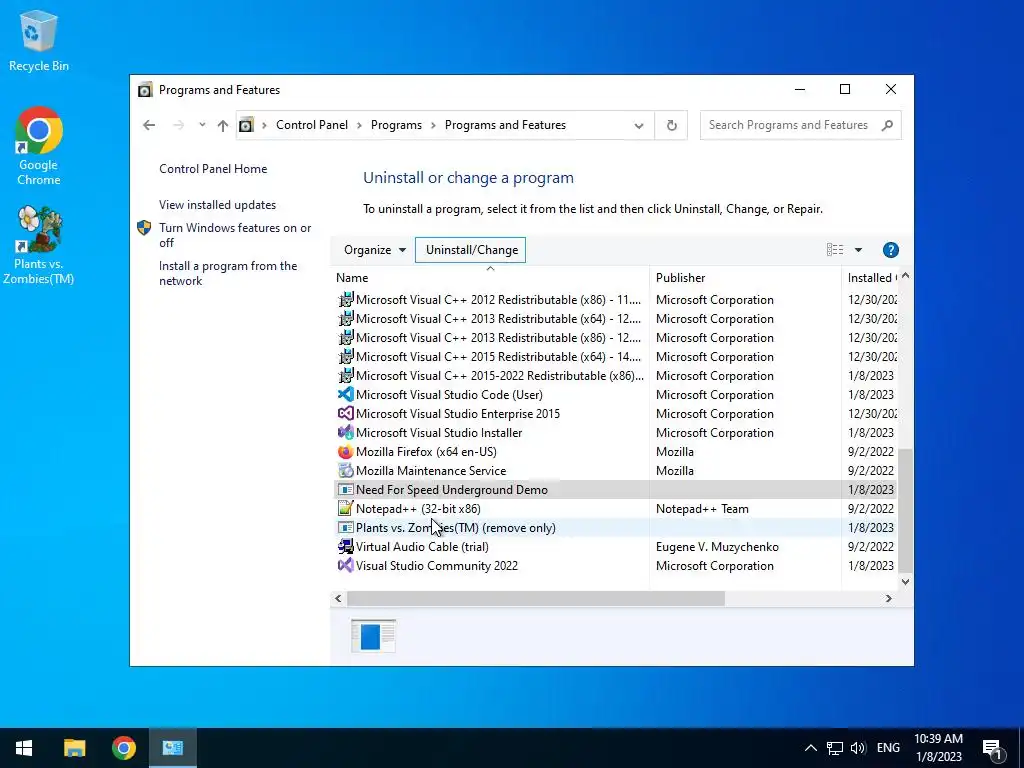The width and height of the screenshot is (1024, 768).
Task: Click the Eugene V. Muzychenko publisher cell
Action: 717,547
